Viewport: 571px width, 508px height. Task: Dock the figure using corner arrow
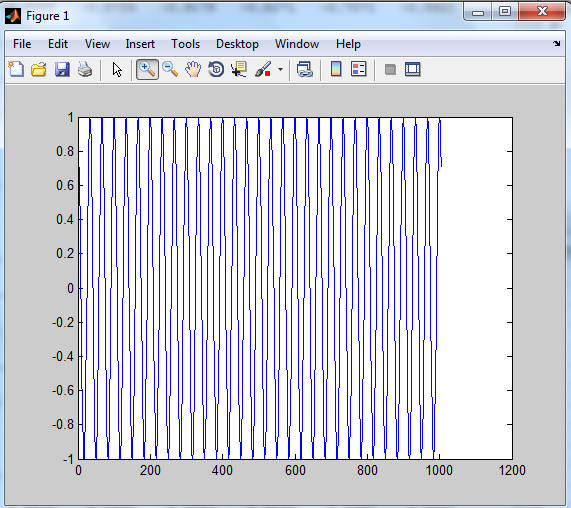[x=556, y=44]
